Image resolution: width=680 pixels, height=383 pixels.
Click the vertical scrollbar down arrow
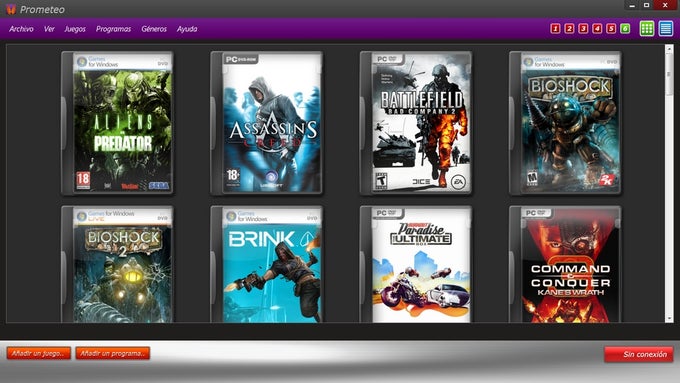tap(669, 319)
